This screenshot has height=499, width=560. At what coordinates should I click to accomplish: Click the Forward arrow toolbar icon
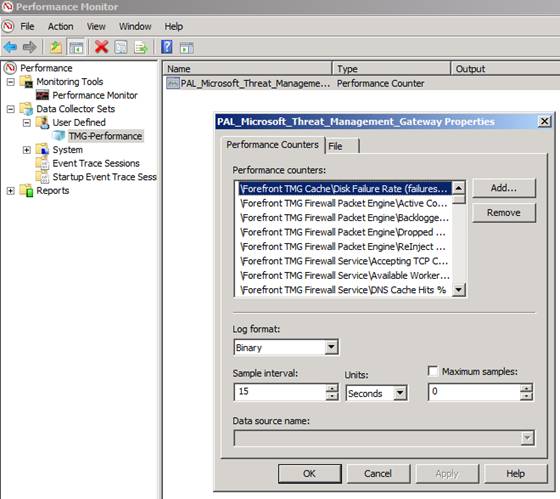click(29, 47)
